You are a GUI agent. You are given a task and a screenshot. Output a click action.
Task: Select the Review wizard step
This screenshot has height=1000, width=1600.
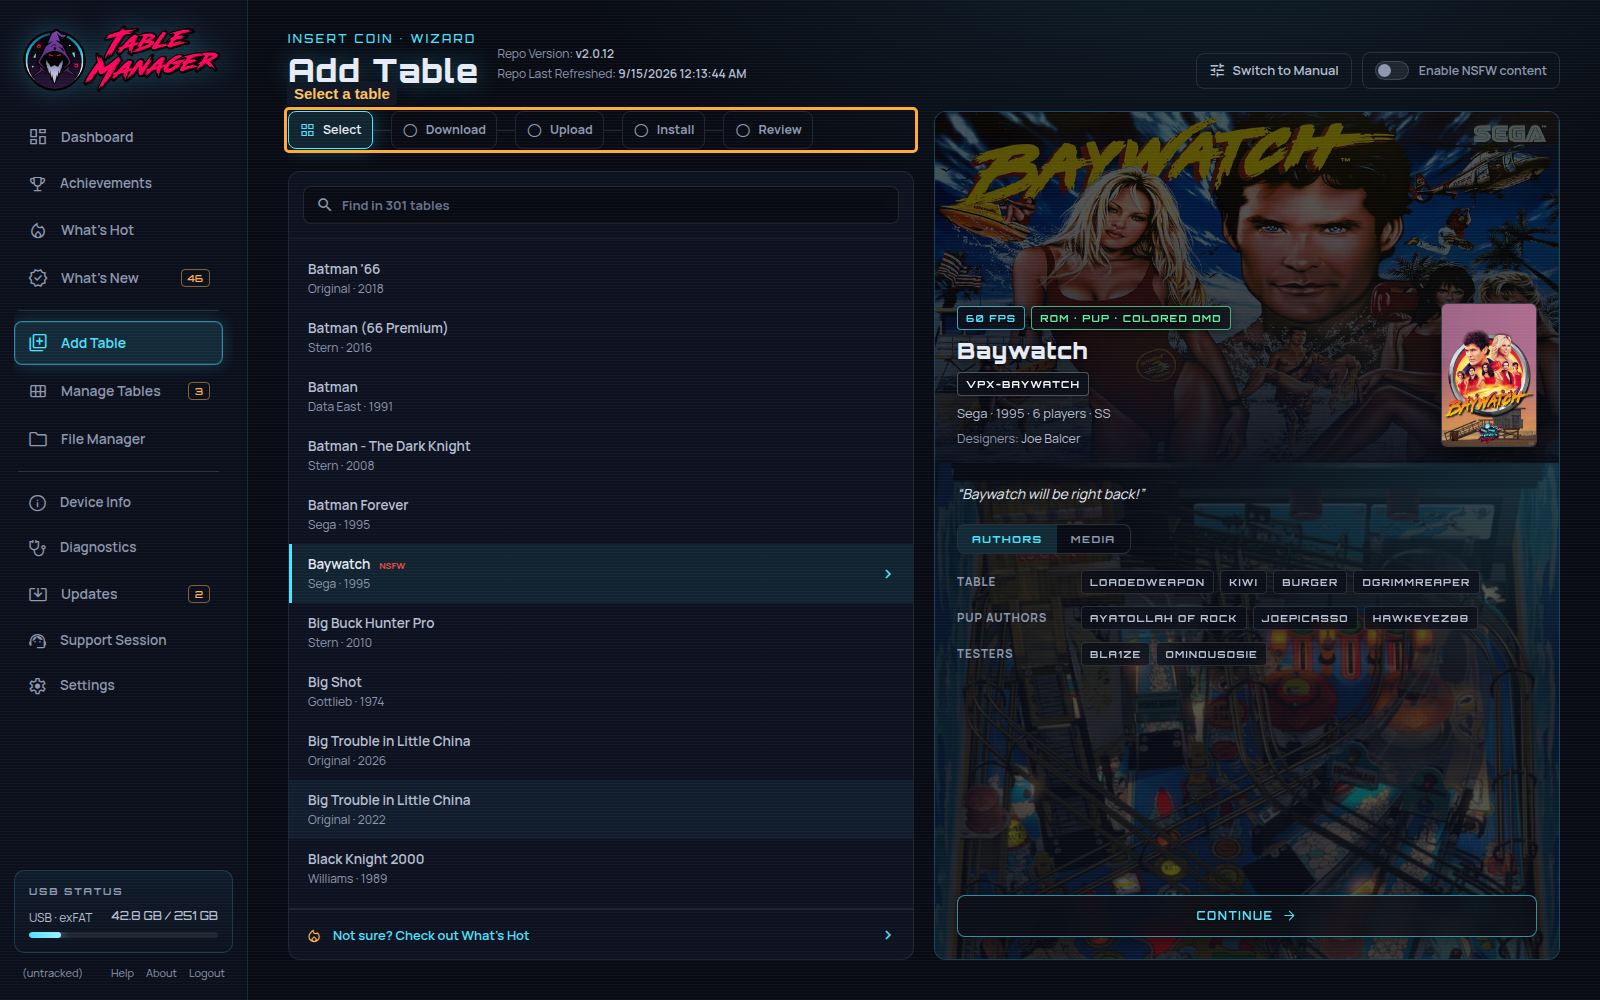click(768, 130)
